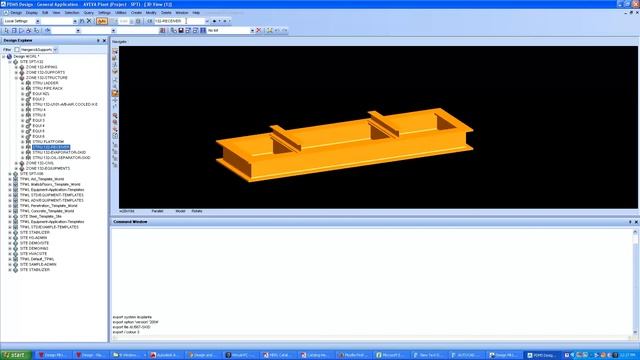The image size is (640, 360).
Task: Pin the Design Explorer panel
Action: pyautogui.click(x=98, y=40)
